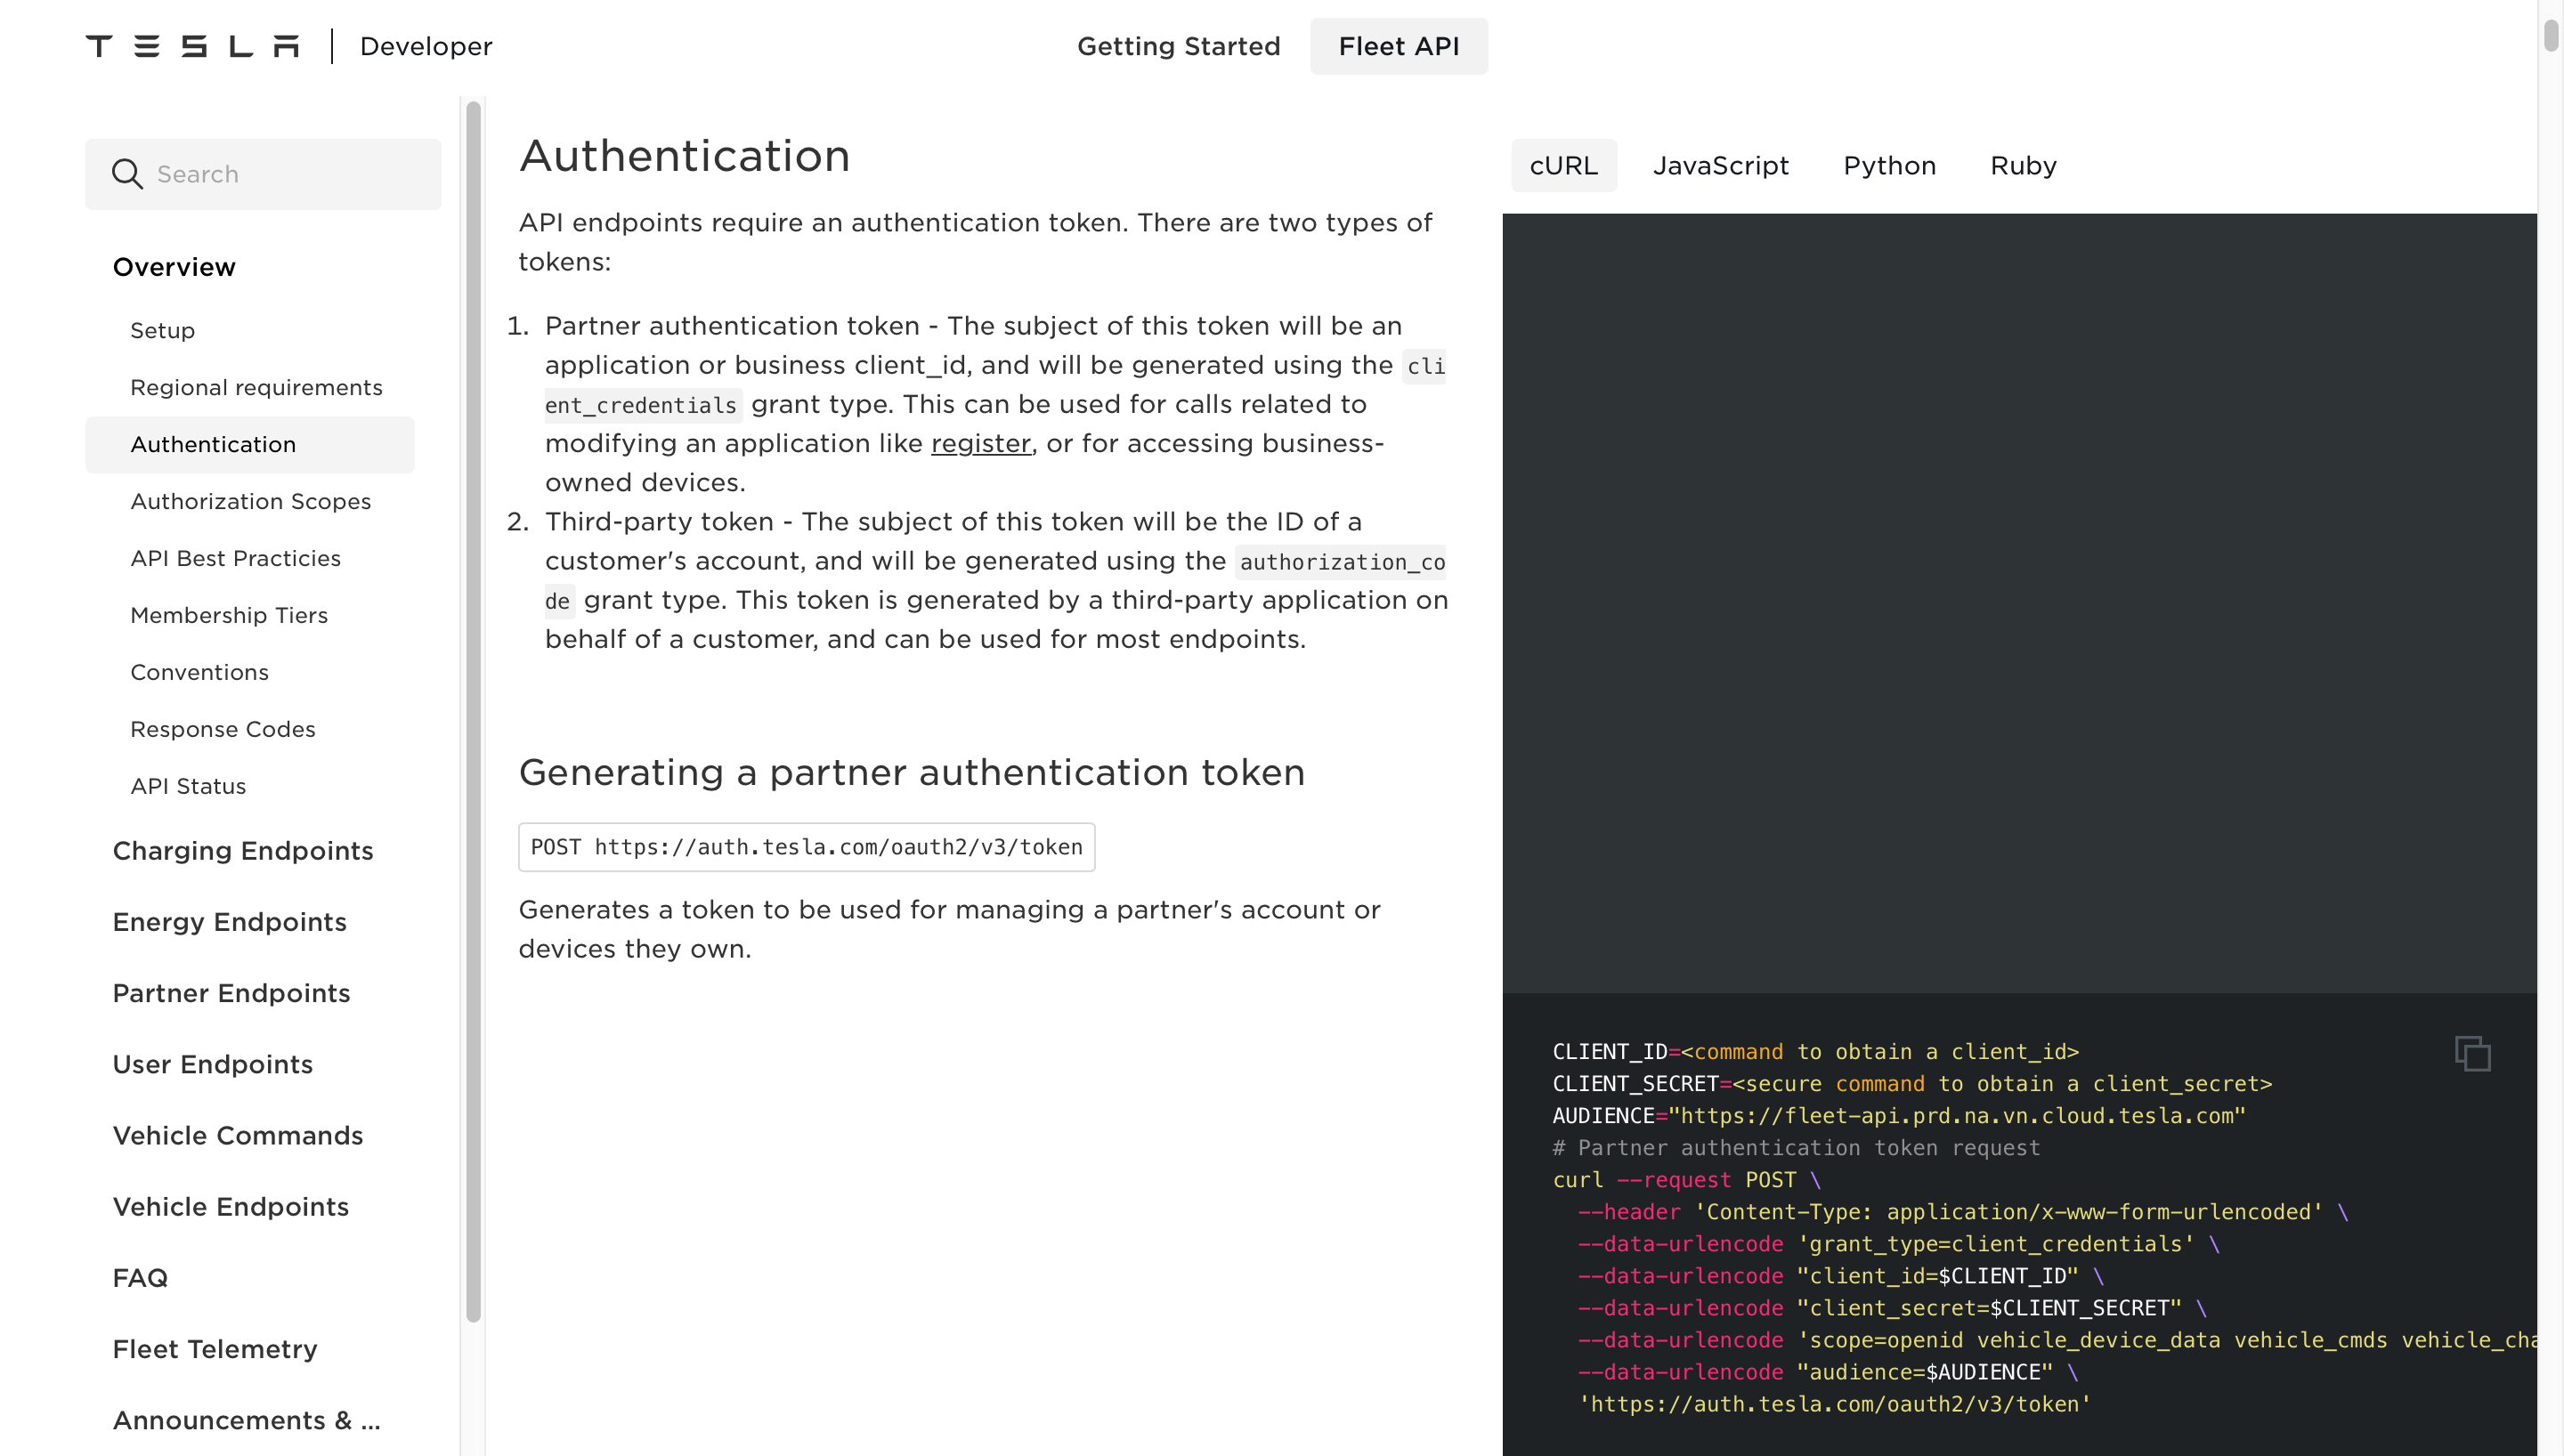Follow the register hyperlink

[980, 443]
